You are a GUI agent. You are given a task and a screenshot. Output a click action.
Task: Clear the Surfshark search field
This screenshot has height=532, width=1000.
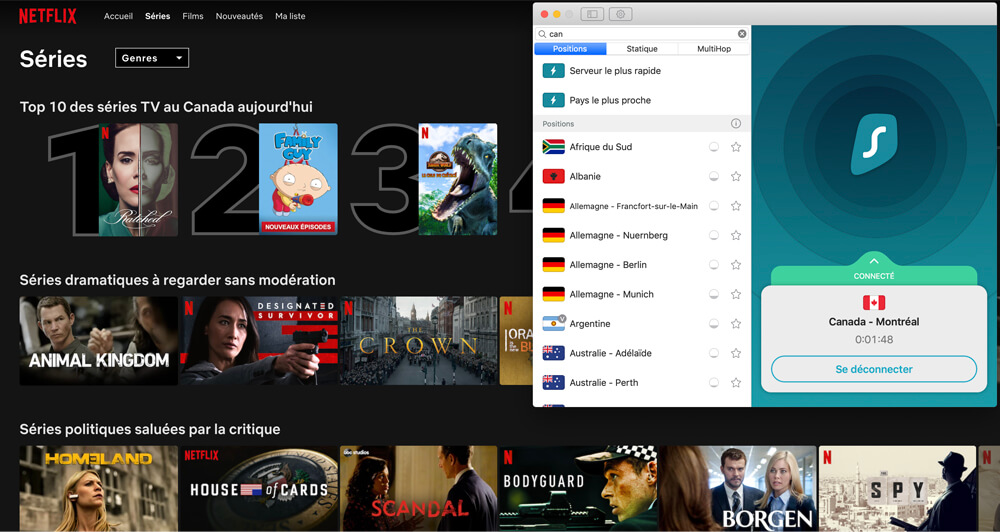coord(742,34)
